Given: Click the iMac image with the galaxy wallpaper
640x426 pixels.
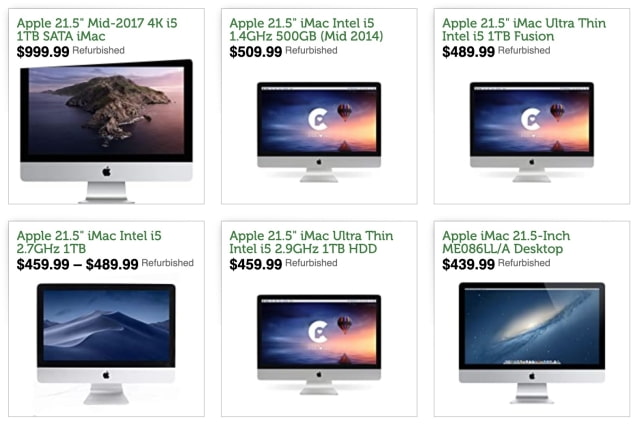Looking at the screenshot, I should click(x=531, y=343).
